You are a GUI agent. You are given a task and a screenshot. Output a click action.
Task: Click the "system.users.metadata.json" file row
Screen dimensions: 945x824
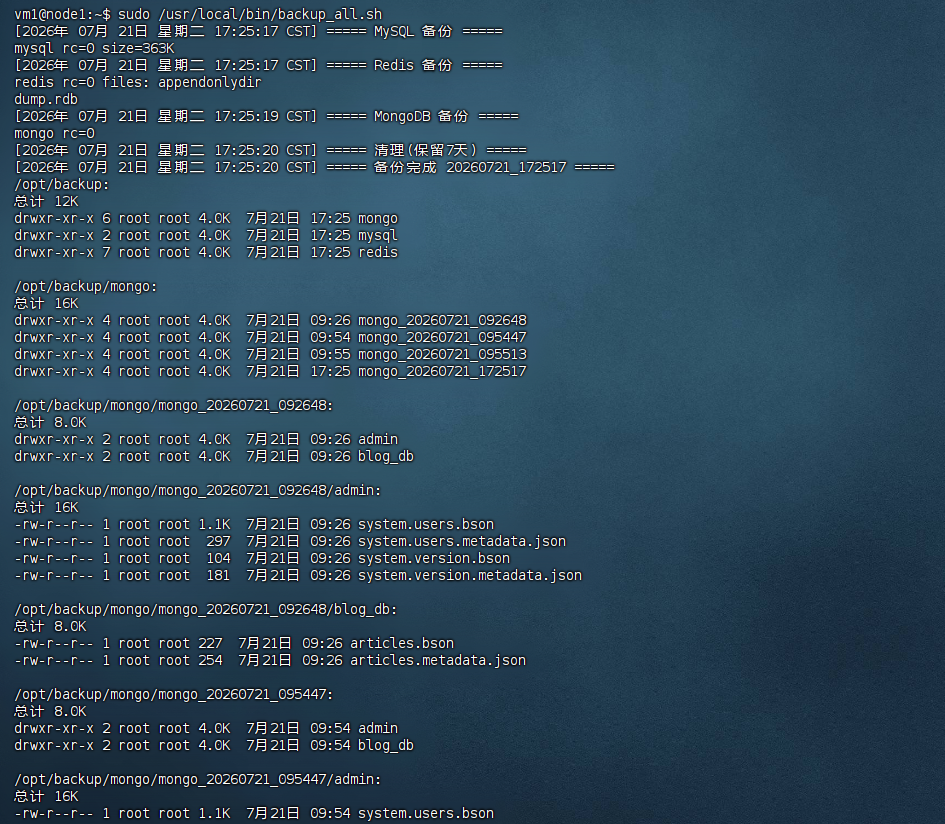pos(290,541)
